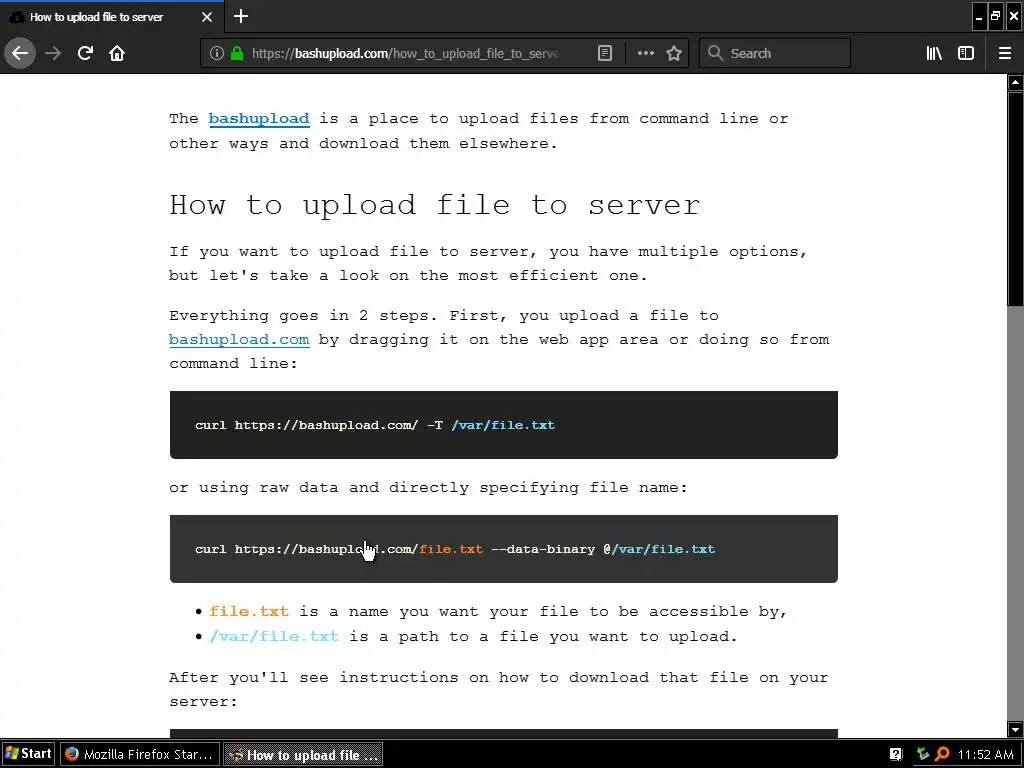Open the Library icon
Screen dimensions: 1024x768
coord(934,53)
